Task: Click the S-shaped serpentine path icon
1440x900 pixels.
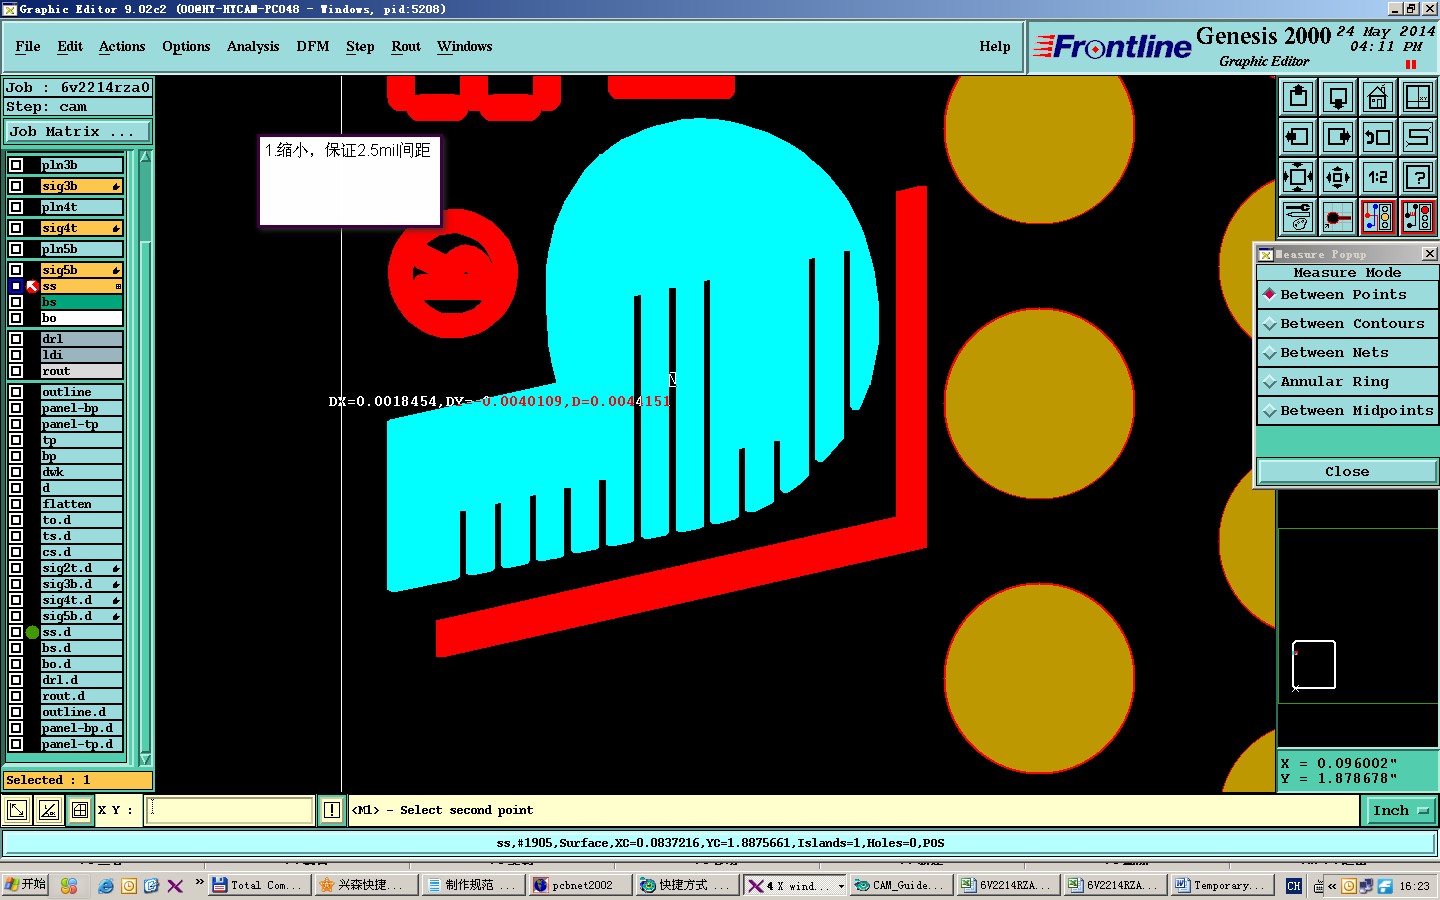Action: pyautogui.click(x=1418, y=137)
